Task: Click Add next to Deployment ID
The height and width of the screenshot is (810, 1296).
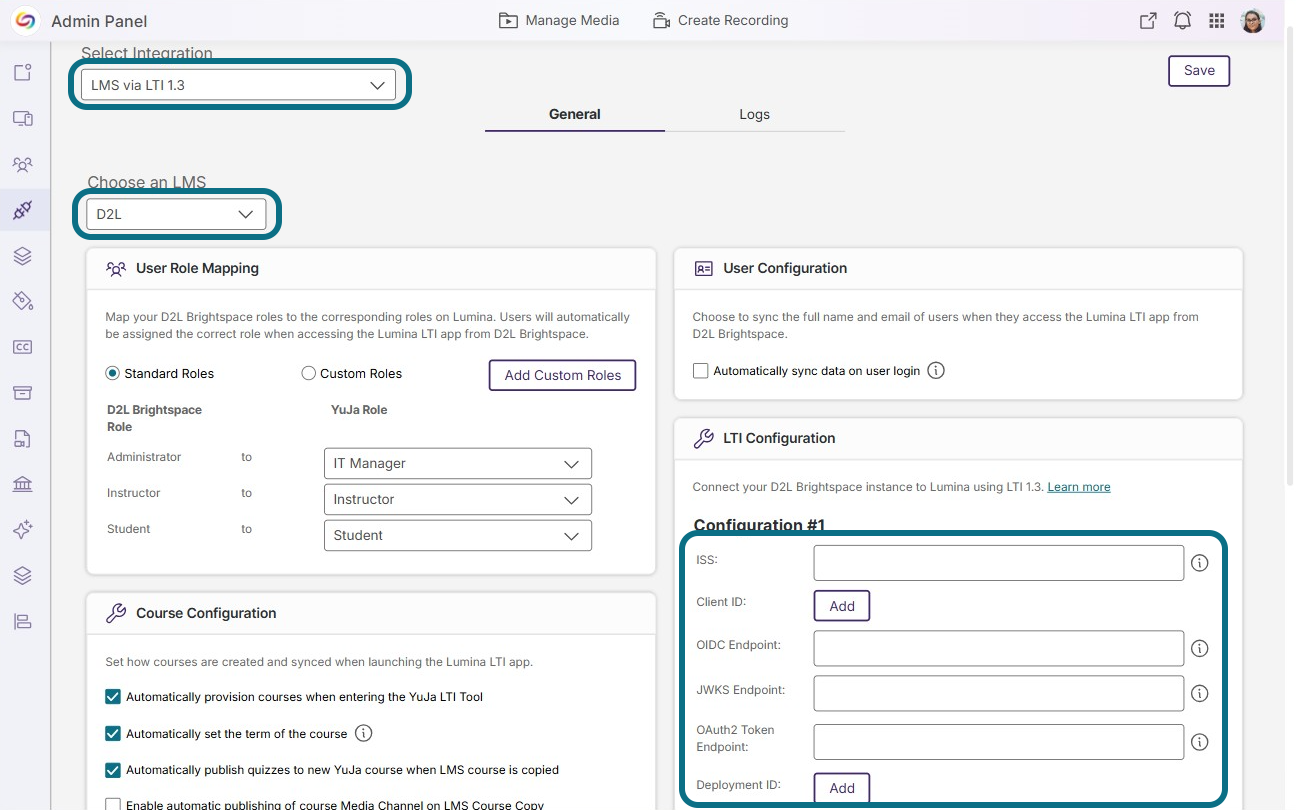Action: tap(842, 788)
